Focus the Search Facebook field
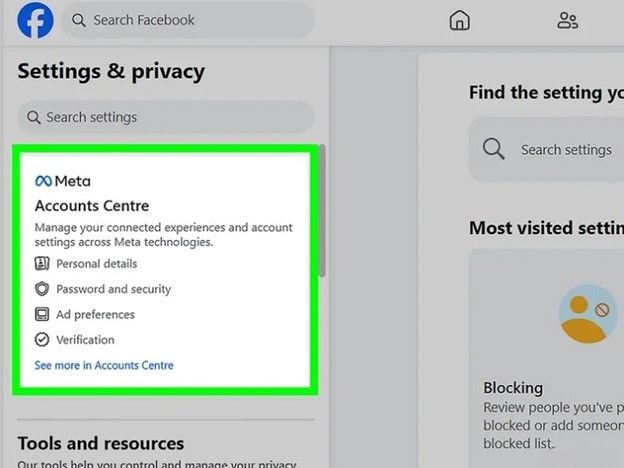Viewport: 624px width, 468px height. [x=190, y=21]
